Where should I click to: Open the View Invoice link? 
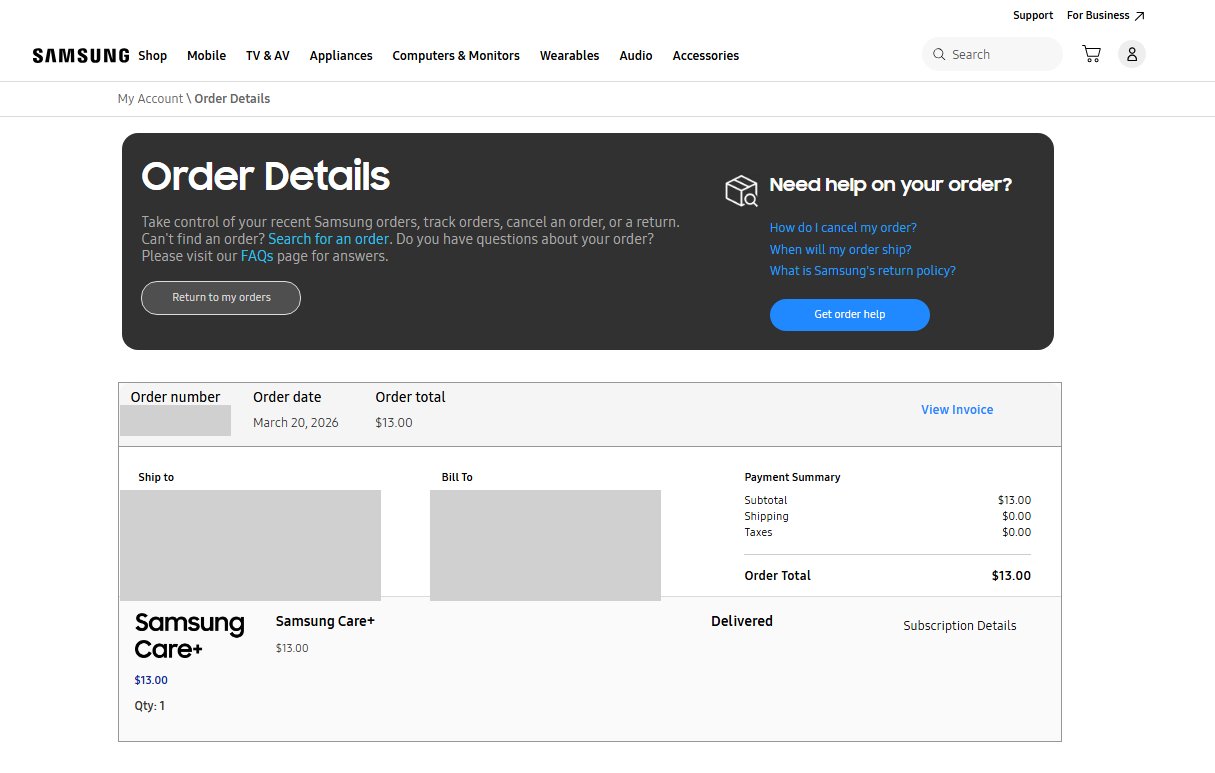click(956, 409)
